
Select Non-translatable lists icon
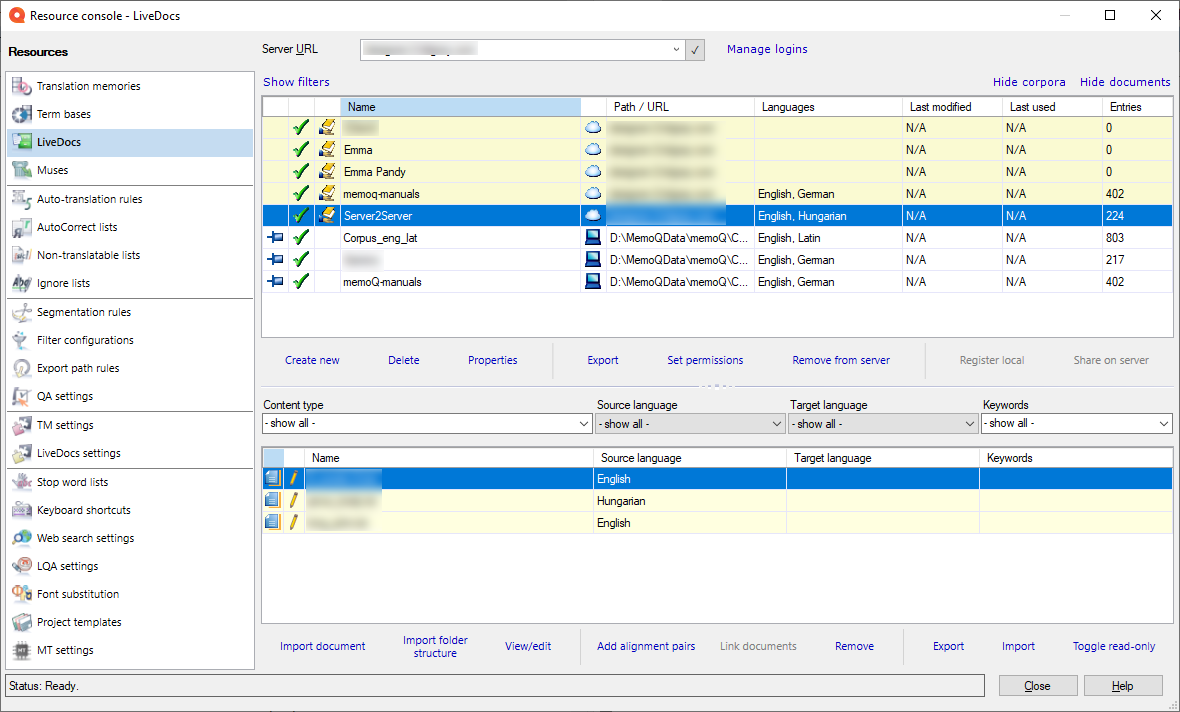click(22, 255)
